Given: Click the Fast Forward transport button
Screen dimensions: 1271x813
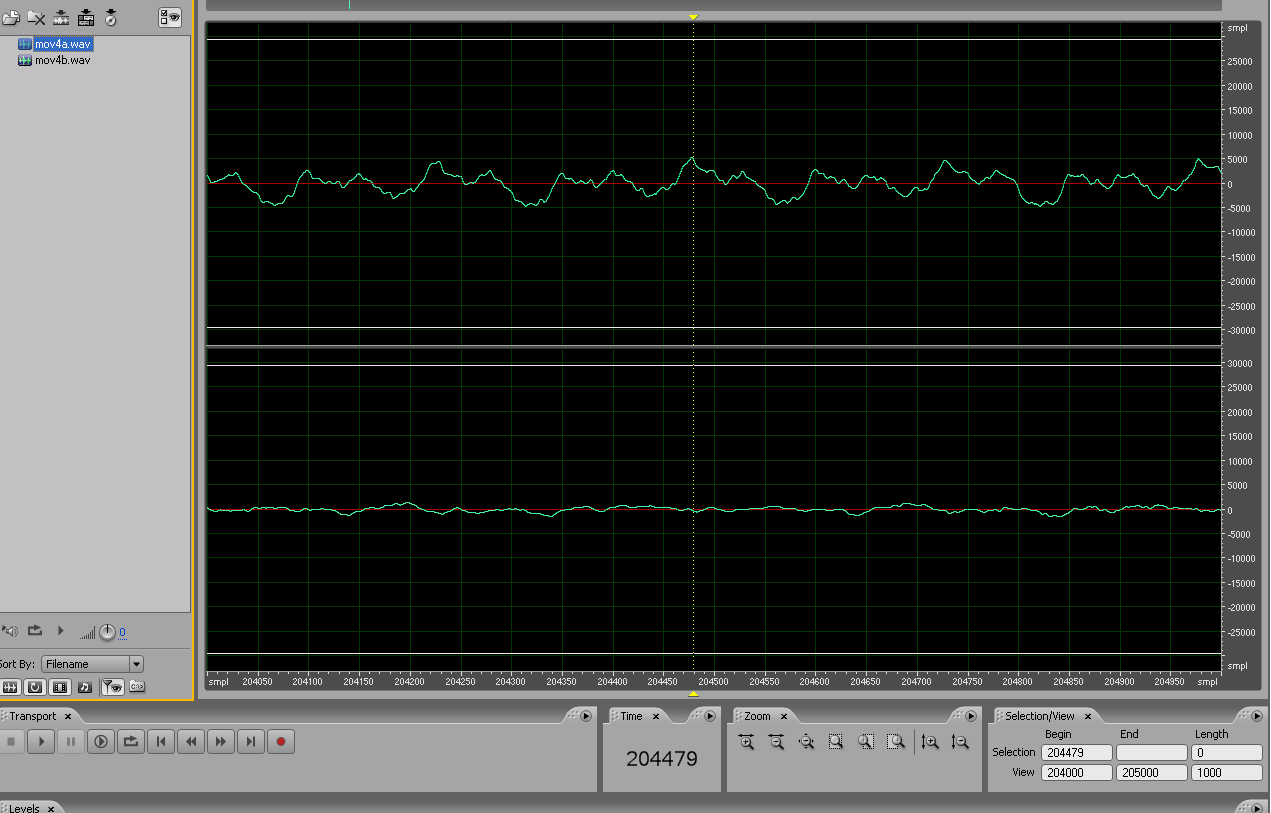Looking at the screenshot, I should (x=221, y=742).
